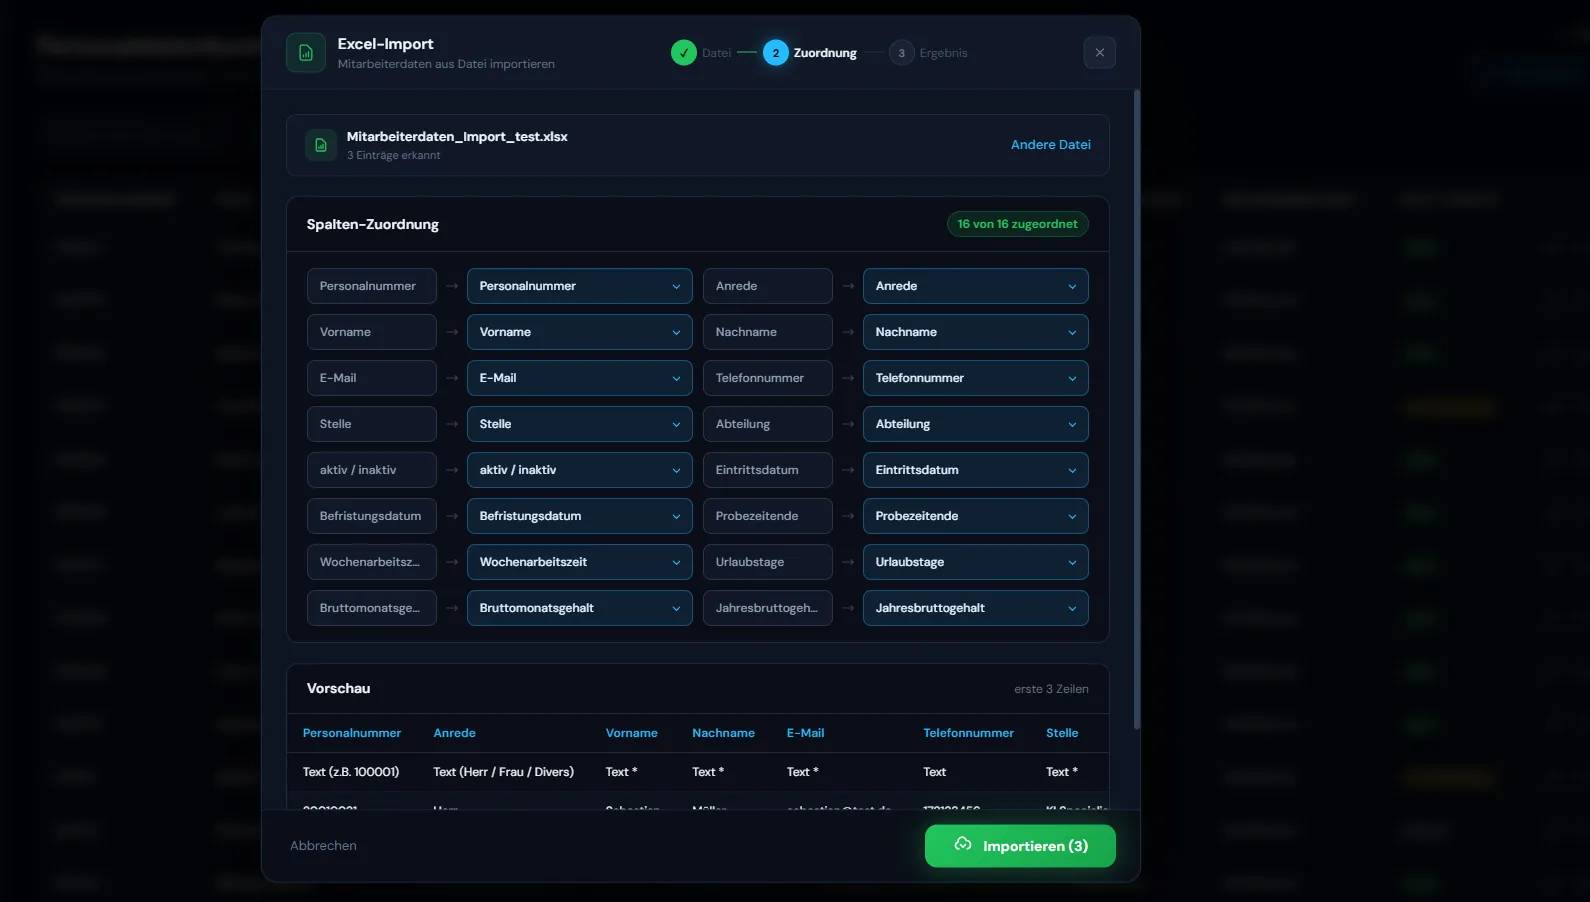Click the spreadsheet icon beside Mitarbeiterdaten_Import_test.xlsx
1590x902 pixels.
coord(321,145)
